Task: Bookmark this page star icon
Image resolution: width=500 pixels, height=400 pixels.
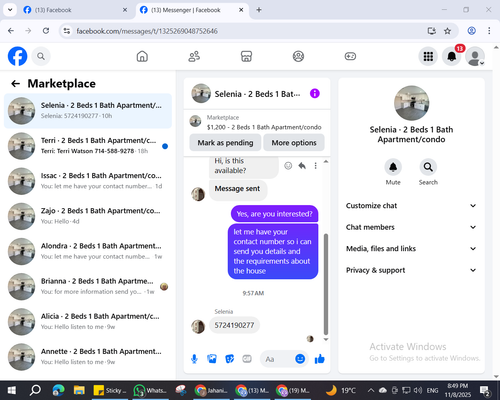Action: (x=447, y=31)
